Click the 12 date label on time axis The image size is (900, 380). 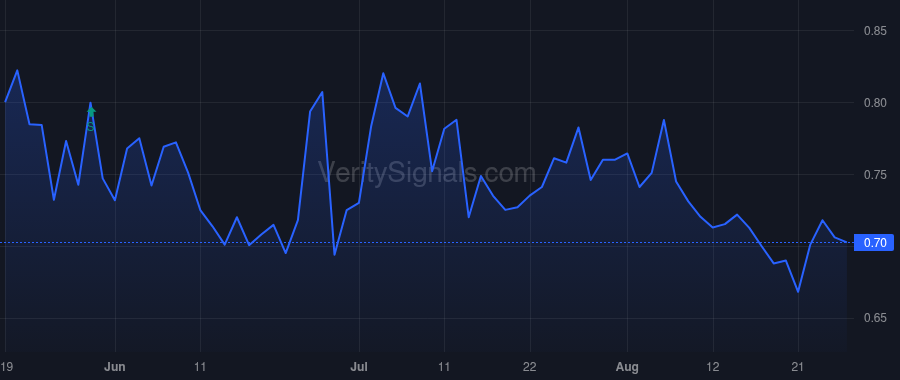[x=712, y=366]
